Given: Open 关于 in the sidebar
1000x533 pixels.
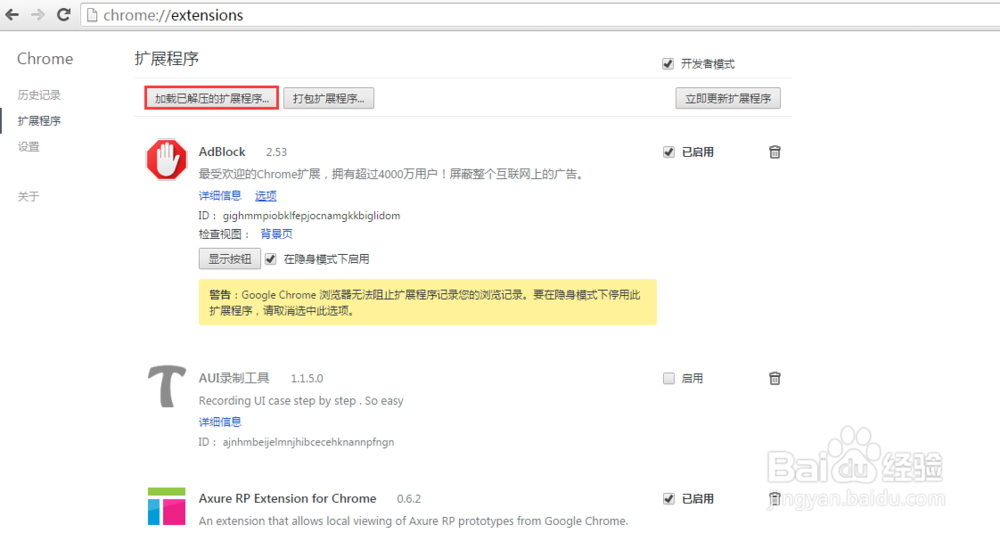Looking at the screenshot, I should click(29, 196).
